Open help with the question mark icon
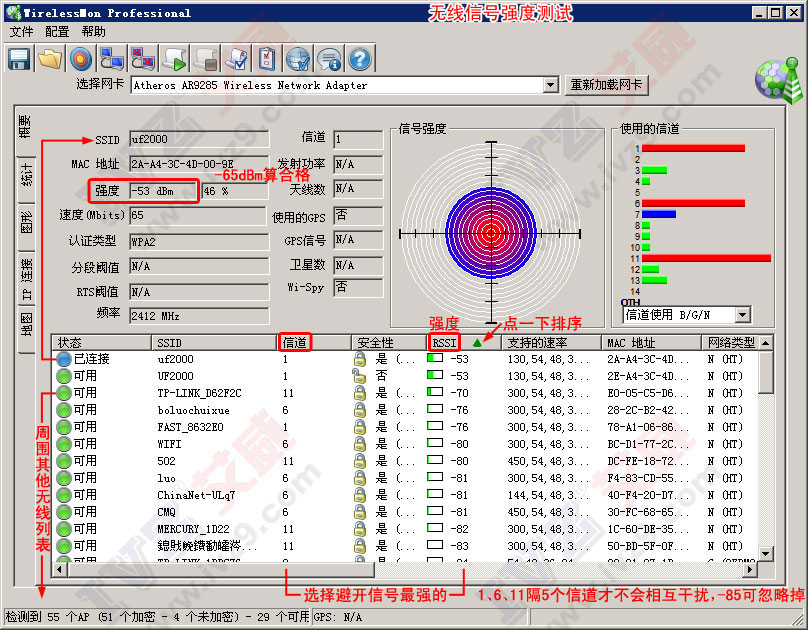Viewport: 808px width, 630px height. [x=359, y=59]
